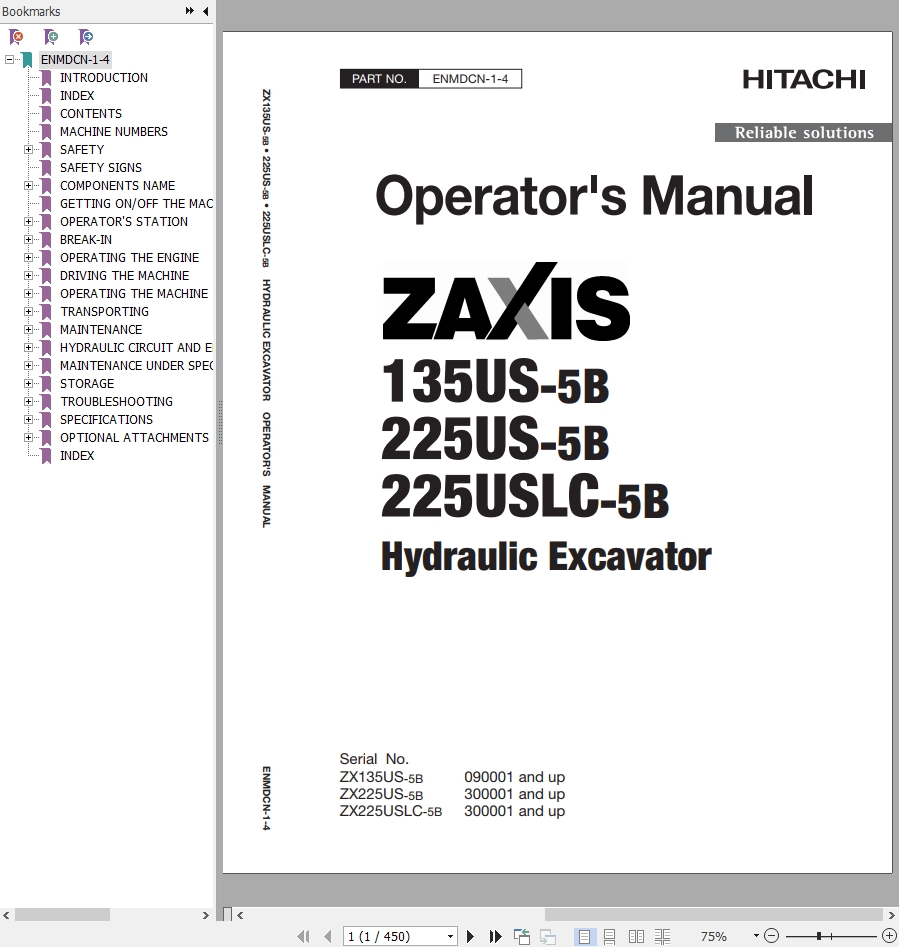Click the document horizontal scrollbar thumb
The height and width of the screenshot is (947, 899).
pyautogui.click(x=714, y=915)
